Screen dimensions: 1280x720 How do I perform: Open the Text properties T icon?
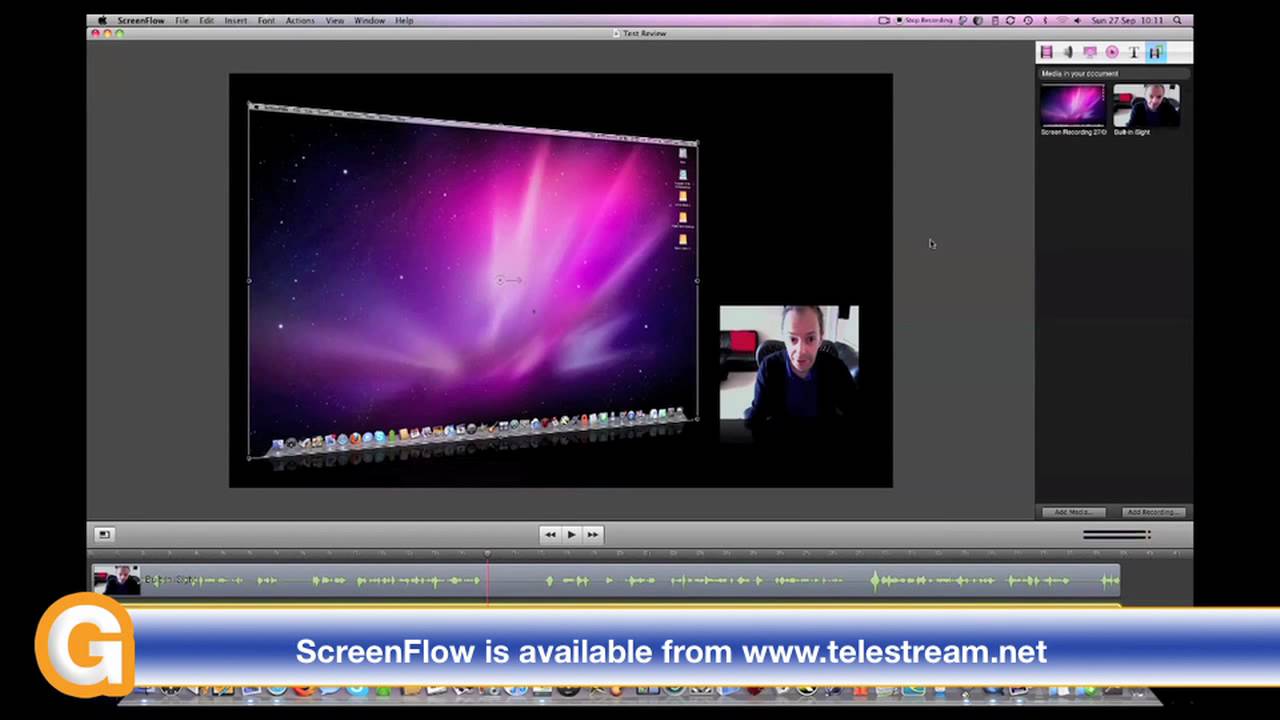tap(1134, 52)
